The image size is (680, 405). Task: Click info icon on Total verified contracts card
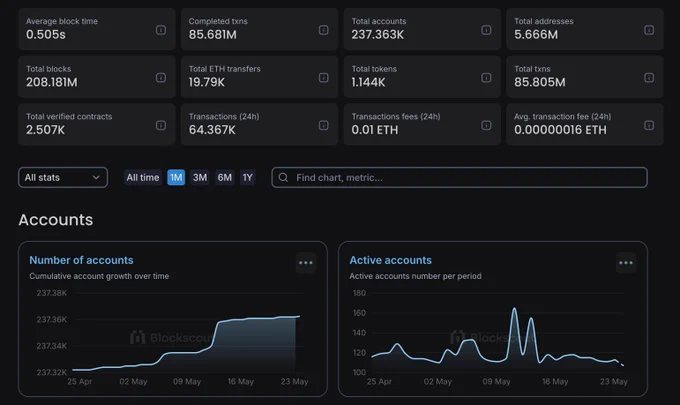point(161,125)
